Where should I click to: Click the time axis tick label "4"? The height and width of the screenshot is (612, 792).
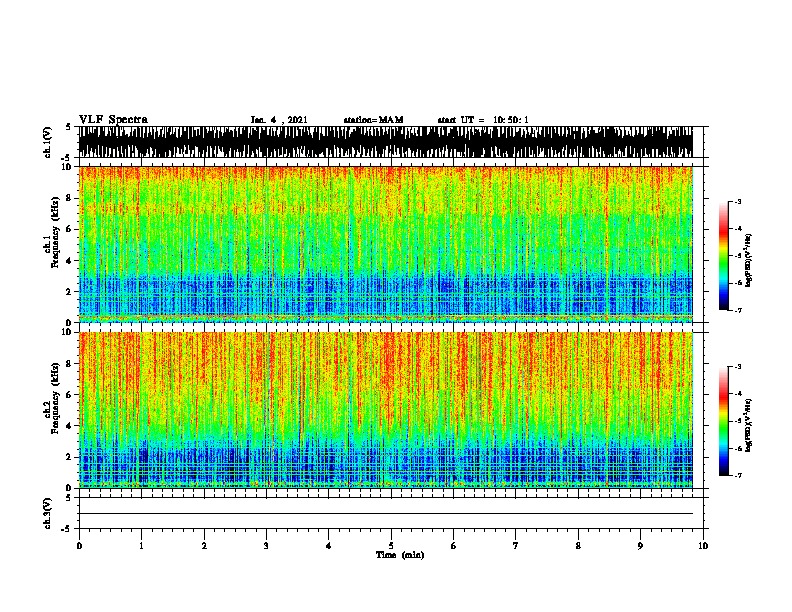tap(329, 546)
